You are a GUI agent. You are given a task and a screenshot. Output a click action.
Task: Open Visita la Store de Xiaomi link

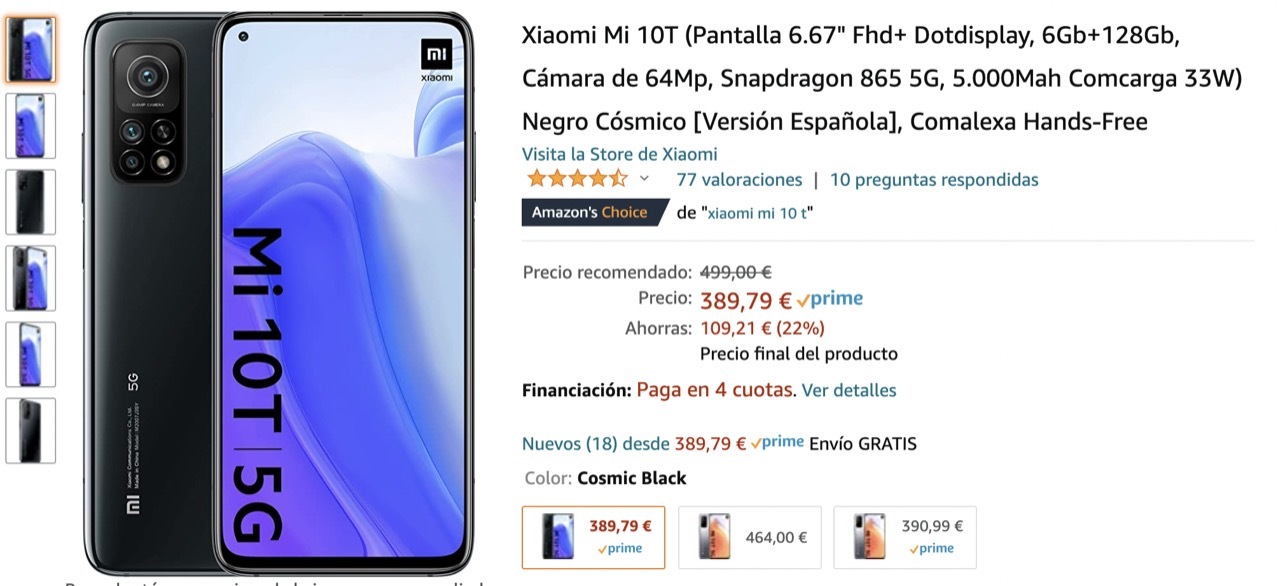tap(620, 154)
